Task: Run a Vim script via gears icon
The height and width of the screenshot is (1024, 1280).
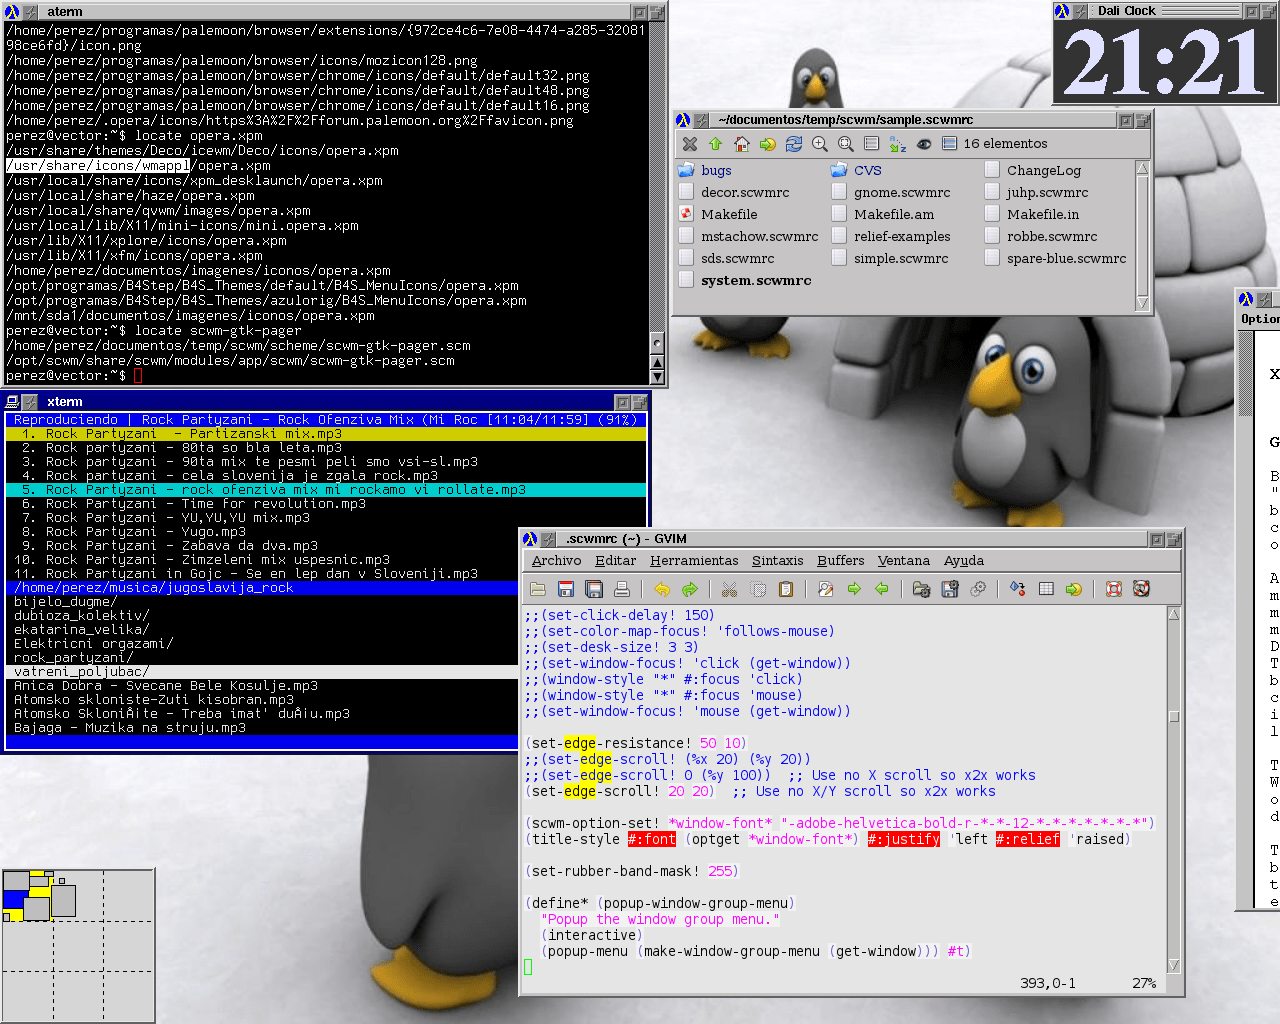Action: click(x=978, y=589)
